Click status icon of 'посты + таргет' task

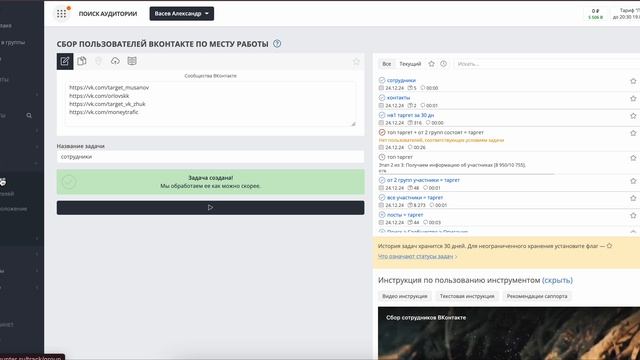coord(382,215)
